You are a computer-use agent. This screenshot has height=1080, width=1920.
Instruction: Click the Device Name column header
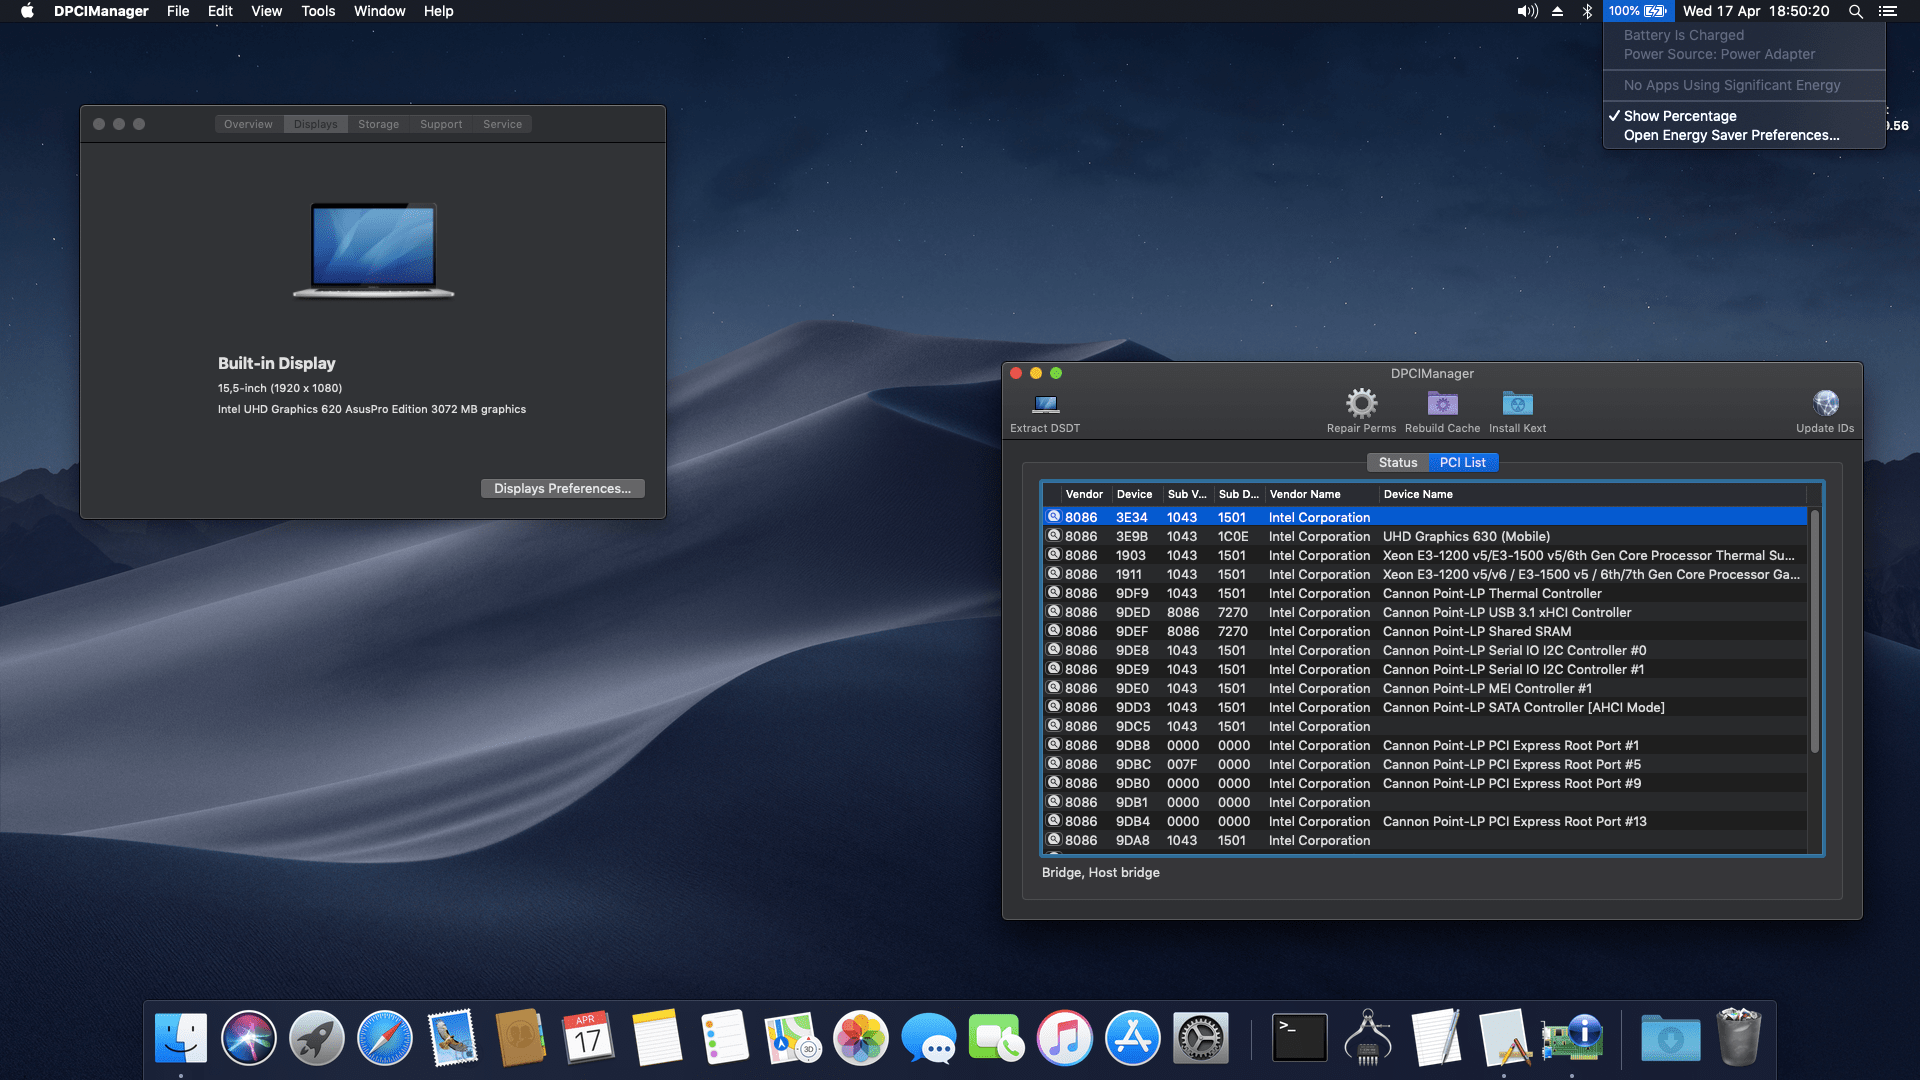1418,494
